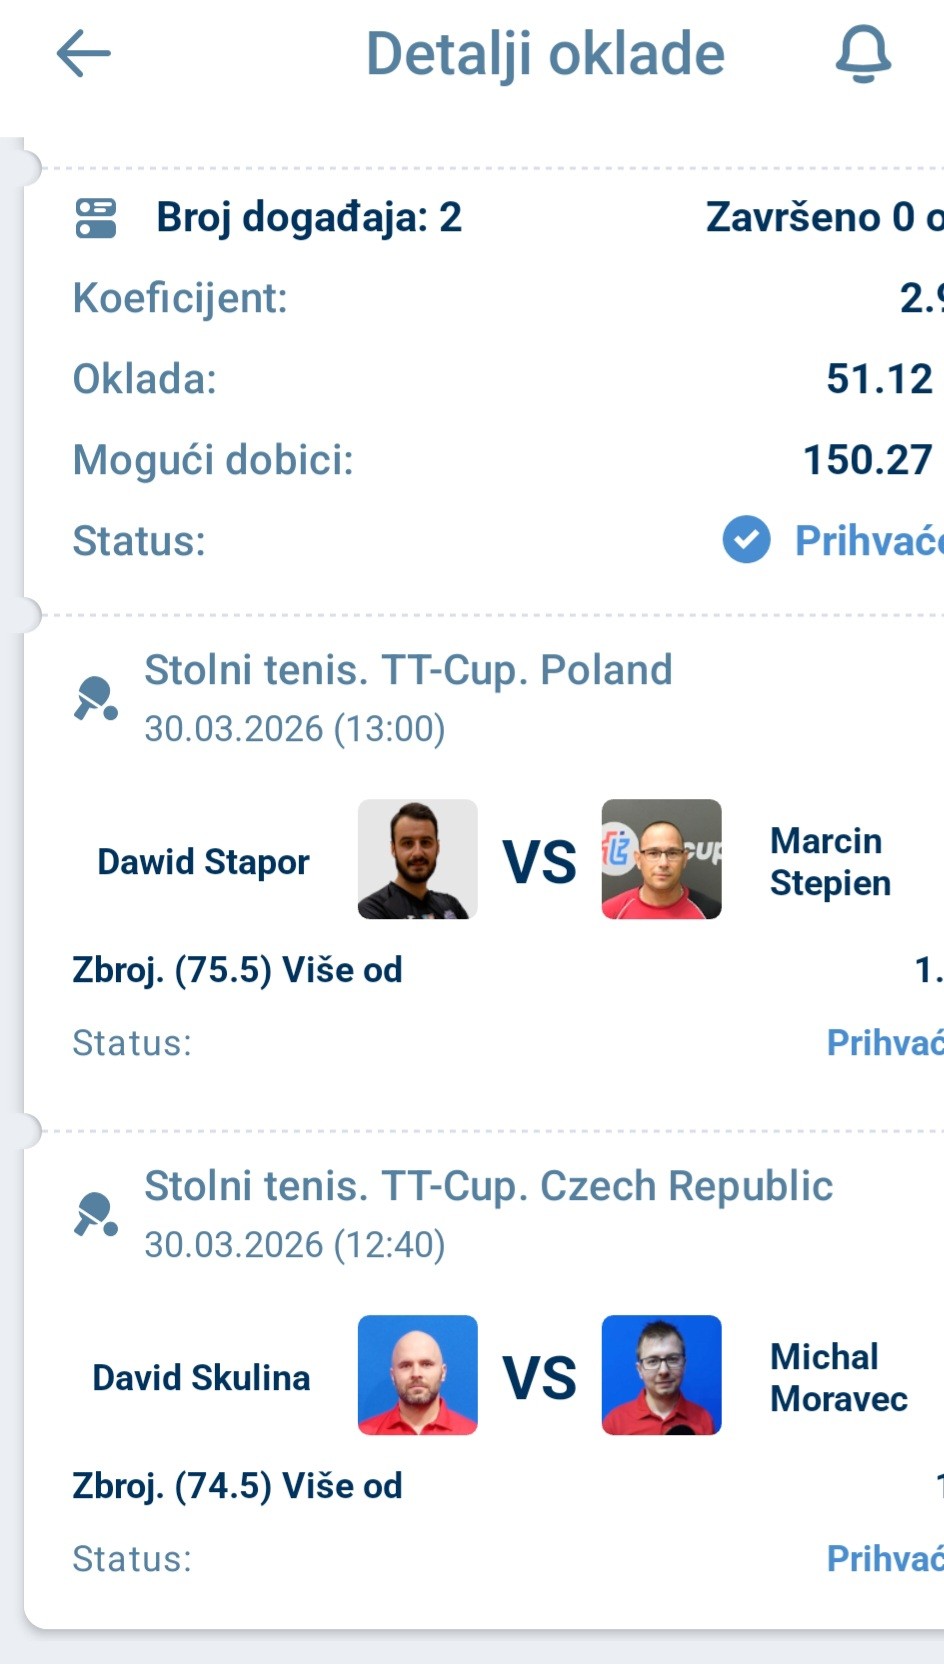Tap David Skulina's player photo
Screen dimensions: 944x1664
417,1375
